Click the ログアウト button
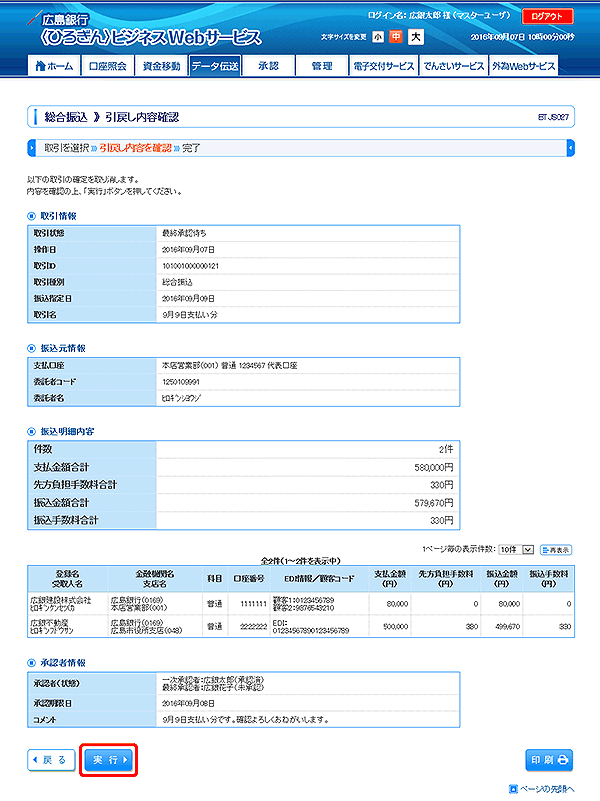 [547, 16]
